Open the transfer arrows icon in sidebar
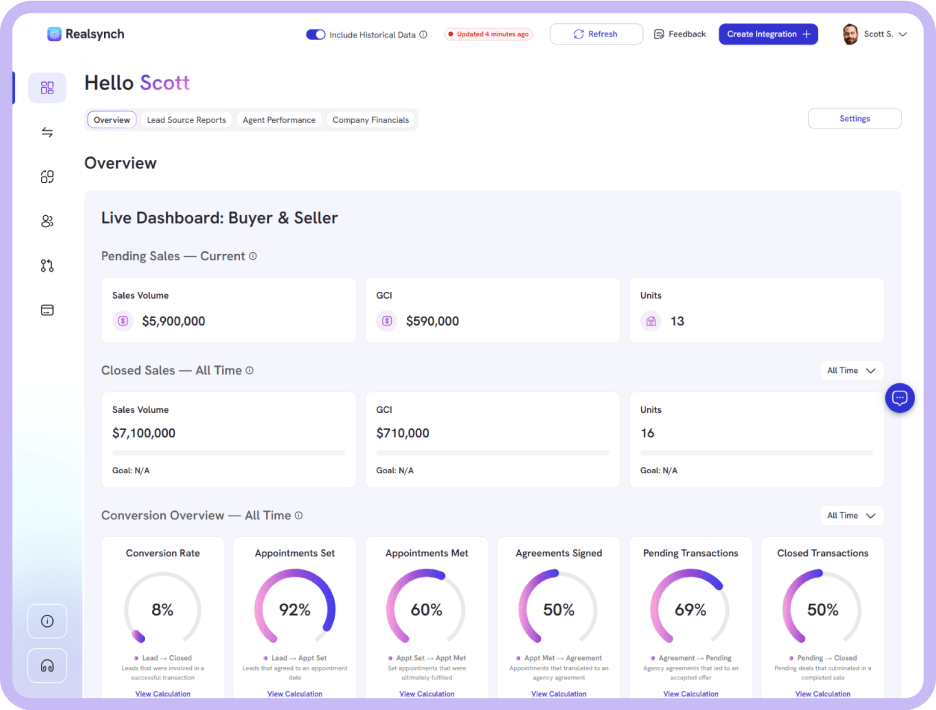 coord(47,132)
